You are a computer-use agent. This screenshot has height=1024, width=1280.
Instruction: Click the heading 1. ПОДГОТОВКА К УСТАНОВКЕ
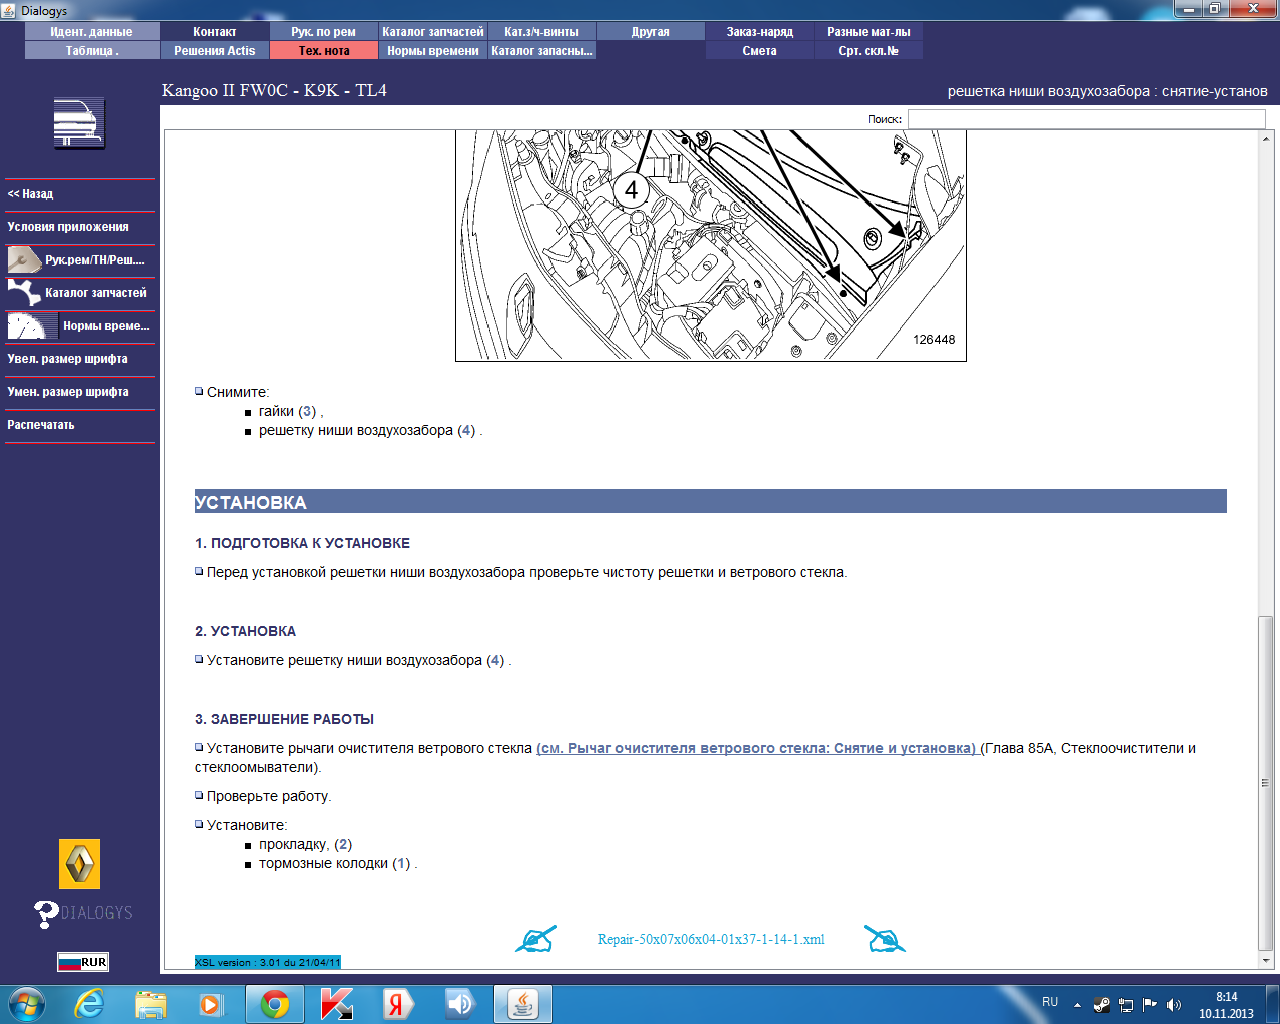302,543
